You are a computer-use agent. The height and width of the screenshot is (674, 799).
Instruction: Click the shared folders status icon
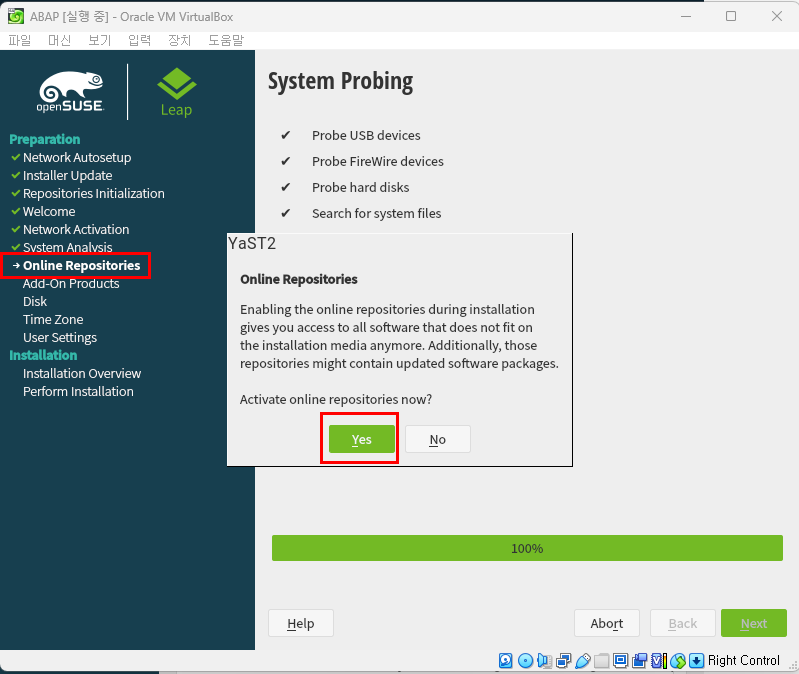pos(601,661)
